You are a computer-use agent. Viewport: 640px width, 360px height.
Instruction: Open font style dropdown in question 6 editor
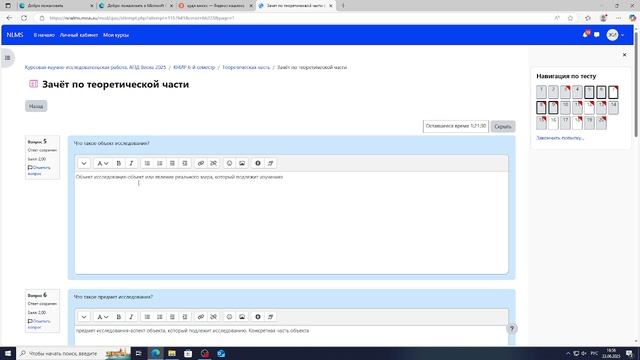pyautogui.click(x=102, y=317)
